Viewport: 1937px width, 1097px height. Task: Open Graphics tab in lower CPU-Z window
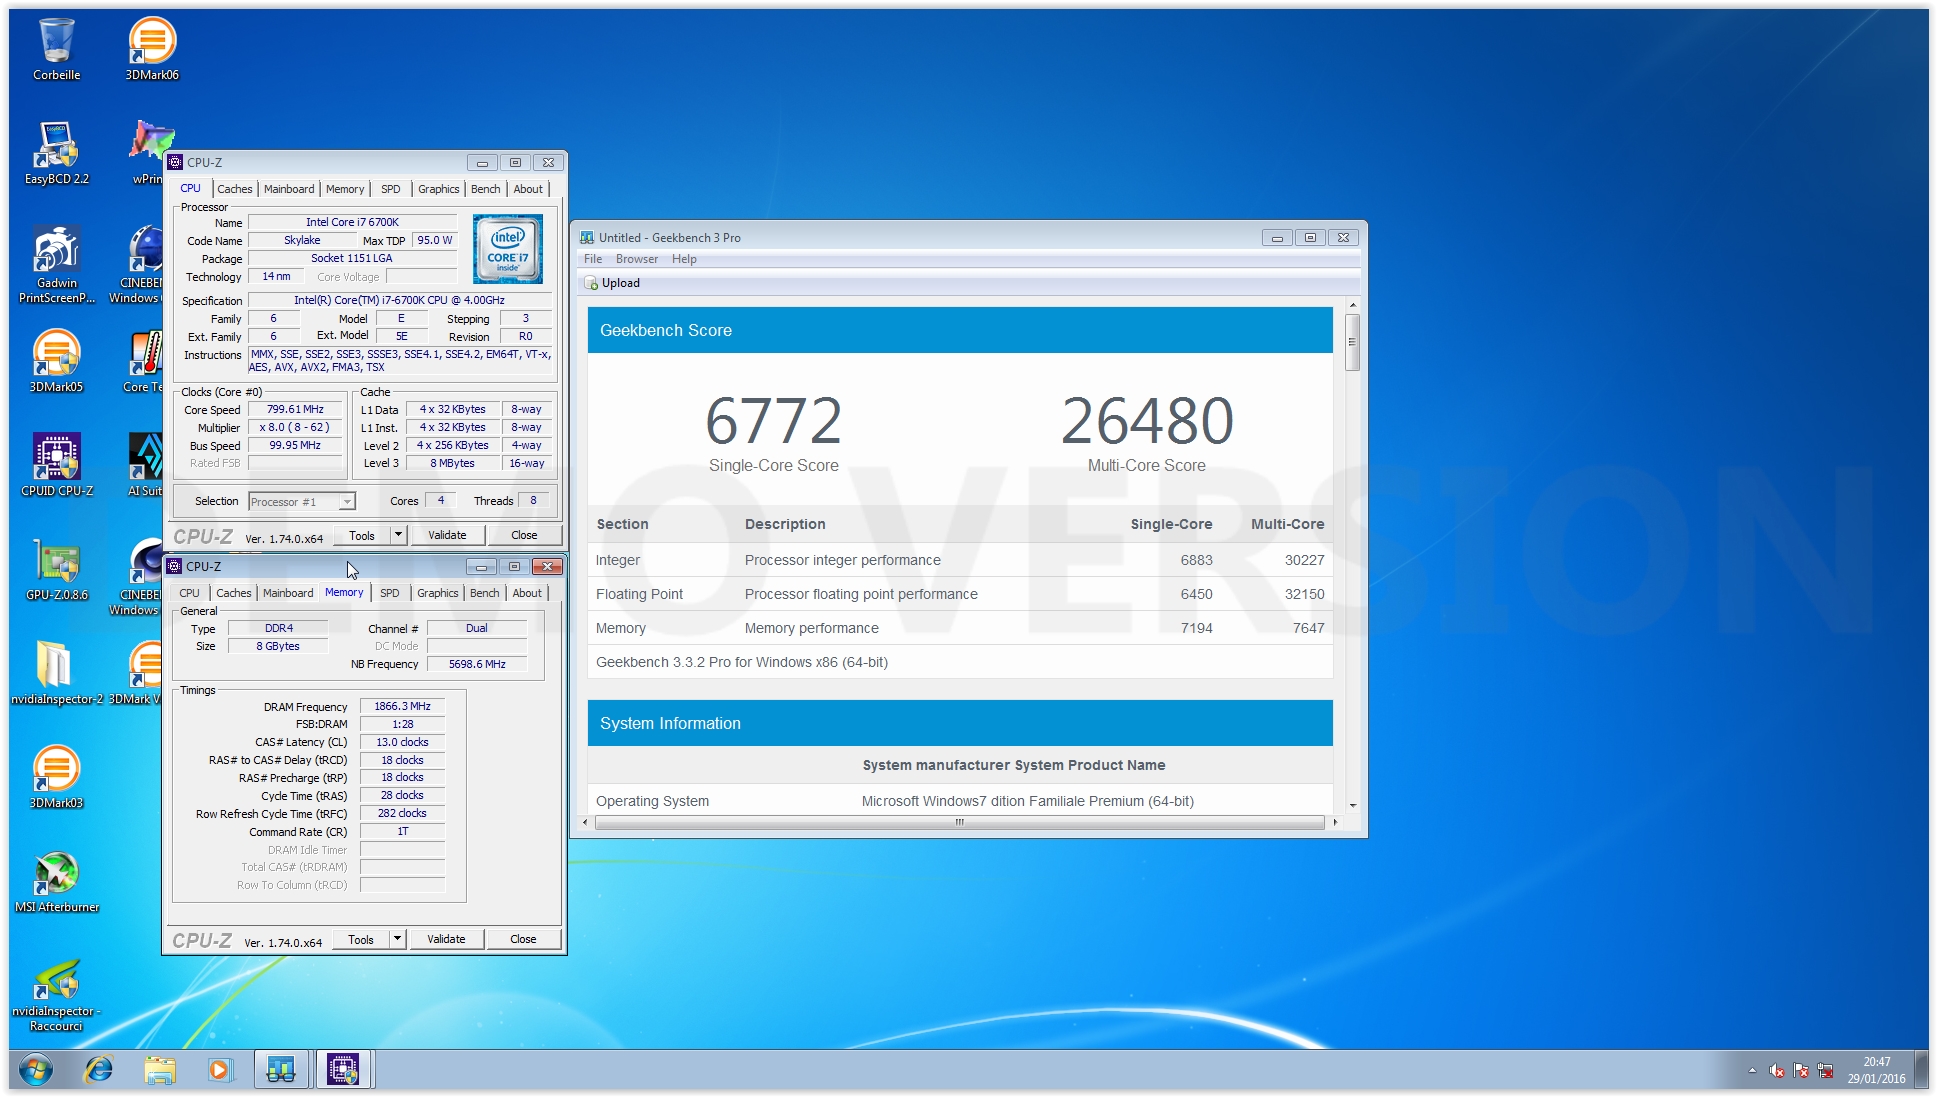point(438,593)
